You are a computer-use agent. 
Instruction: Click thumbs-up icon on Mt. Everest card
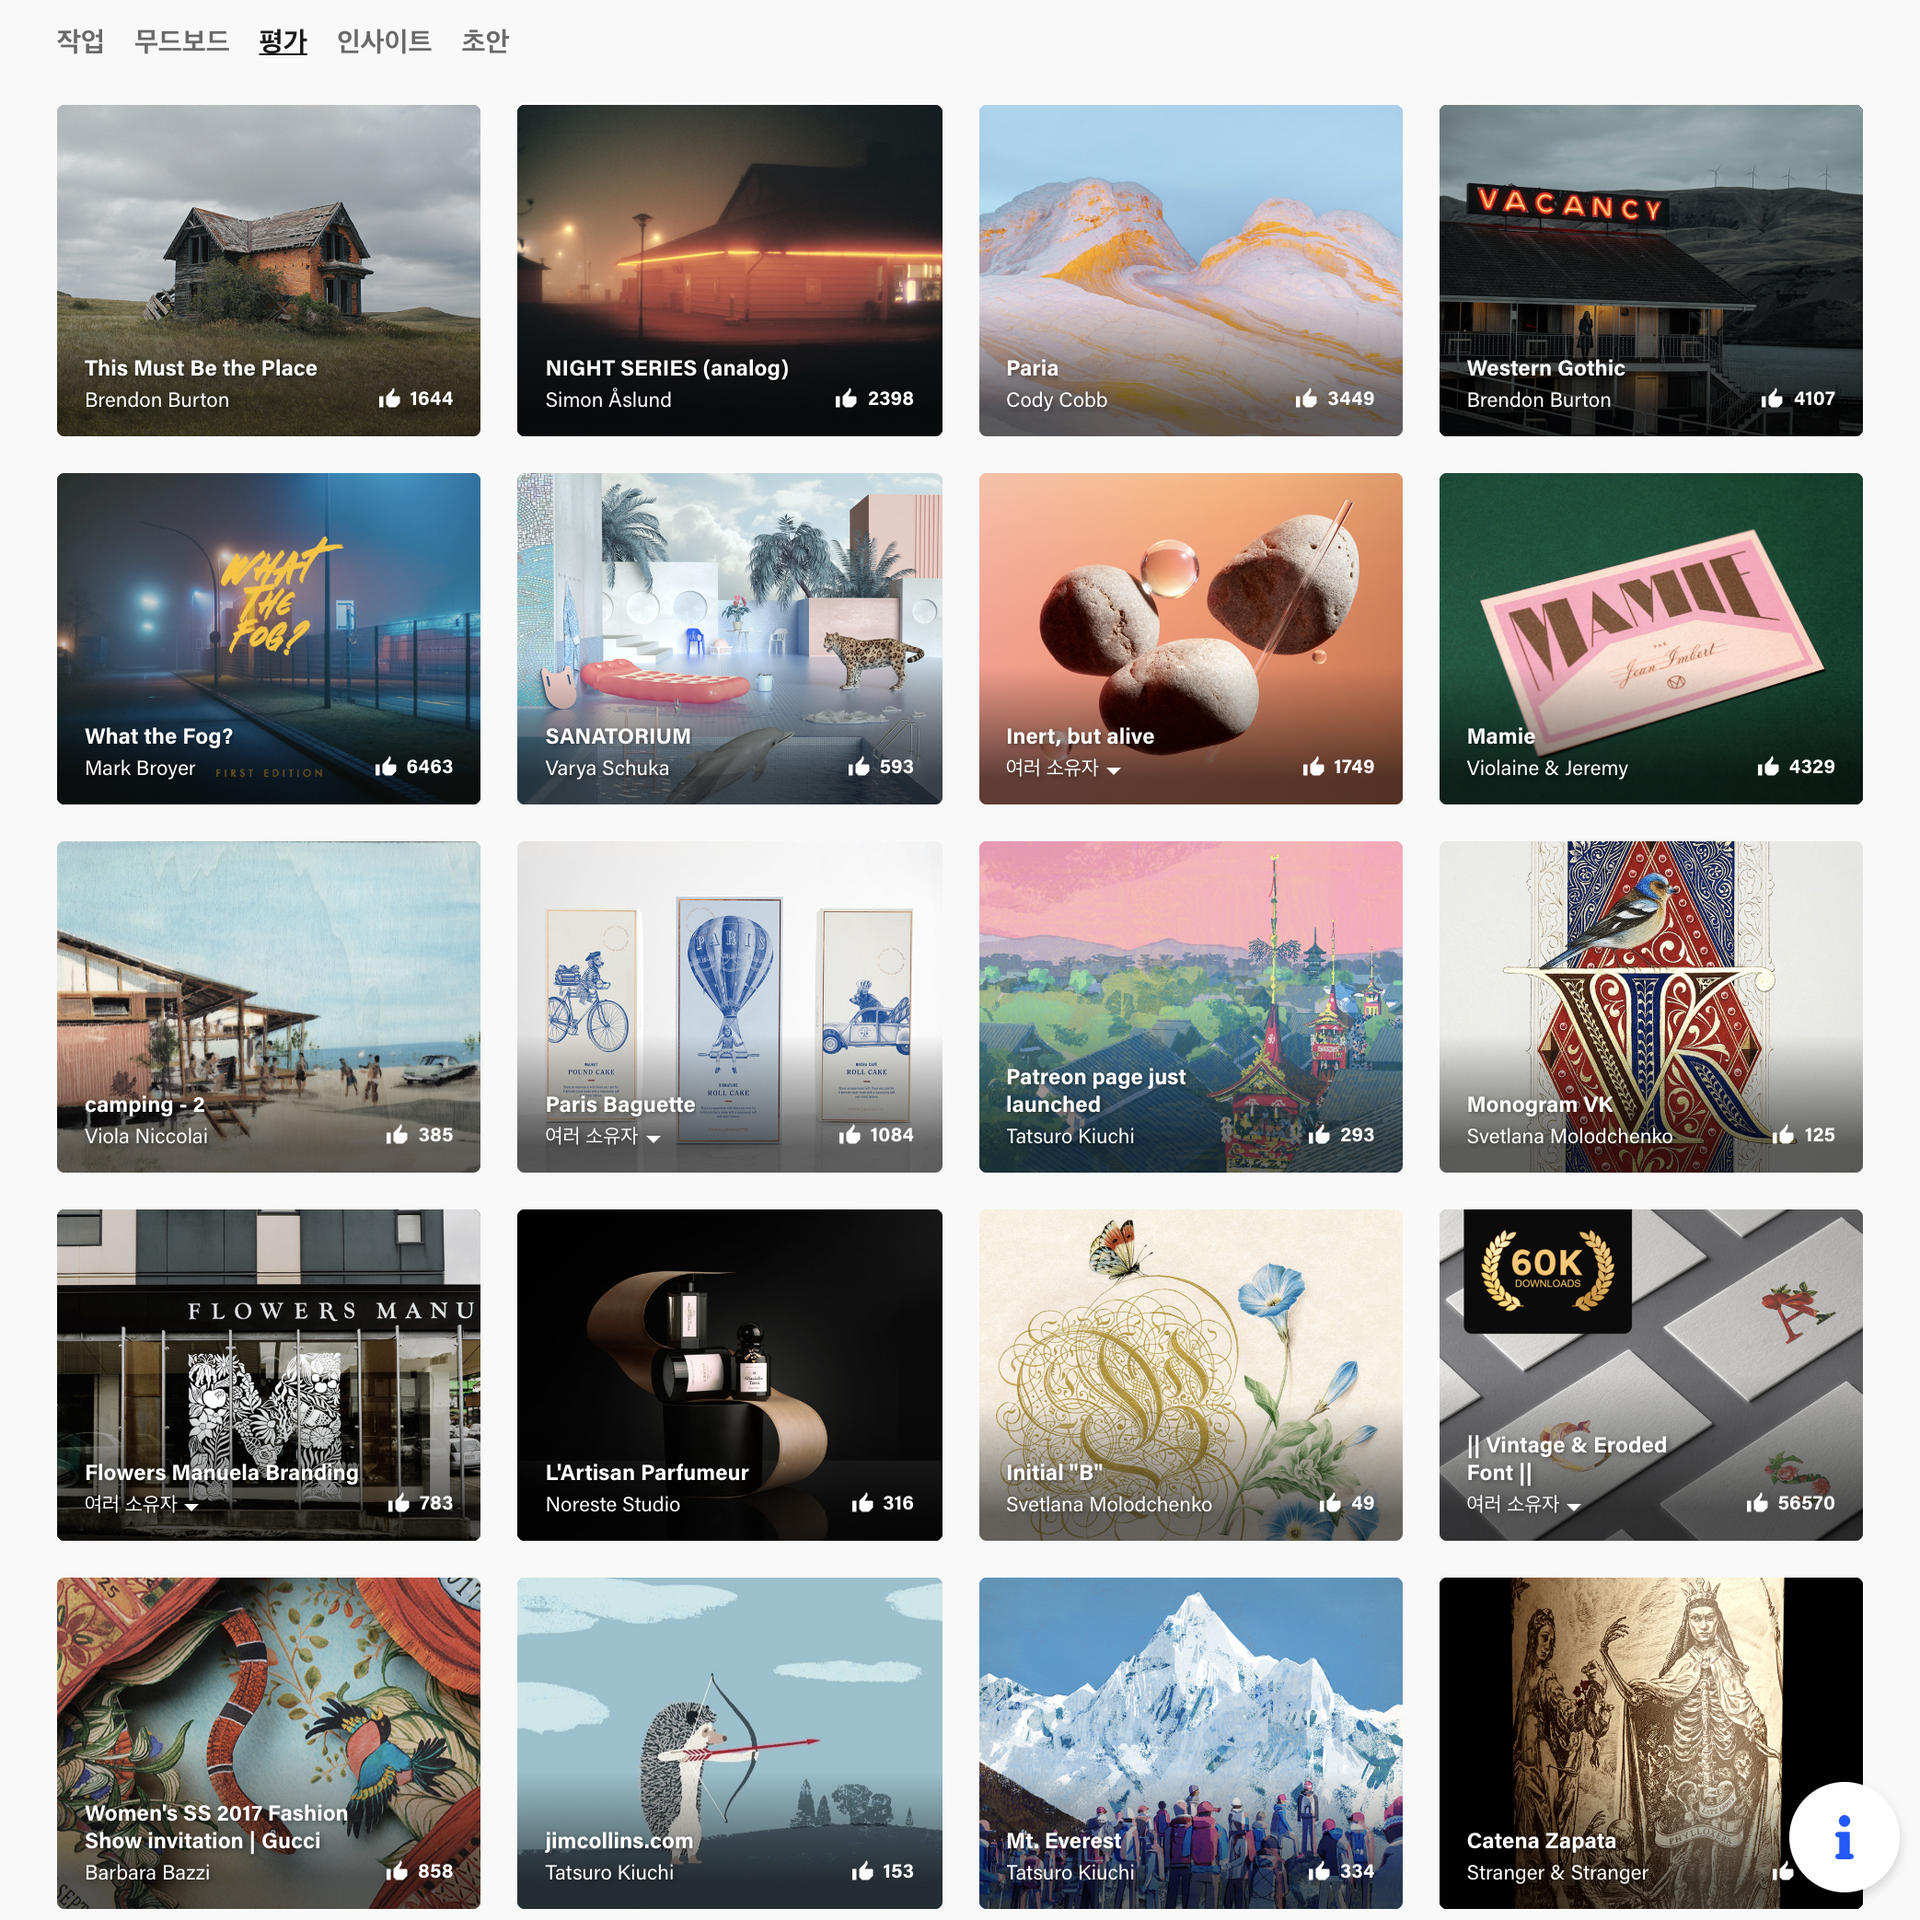click(1319, 1871)
